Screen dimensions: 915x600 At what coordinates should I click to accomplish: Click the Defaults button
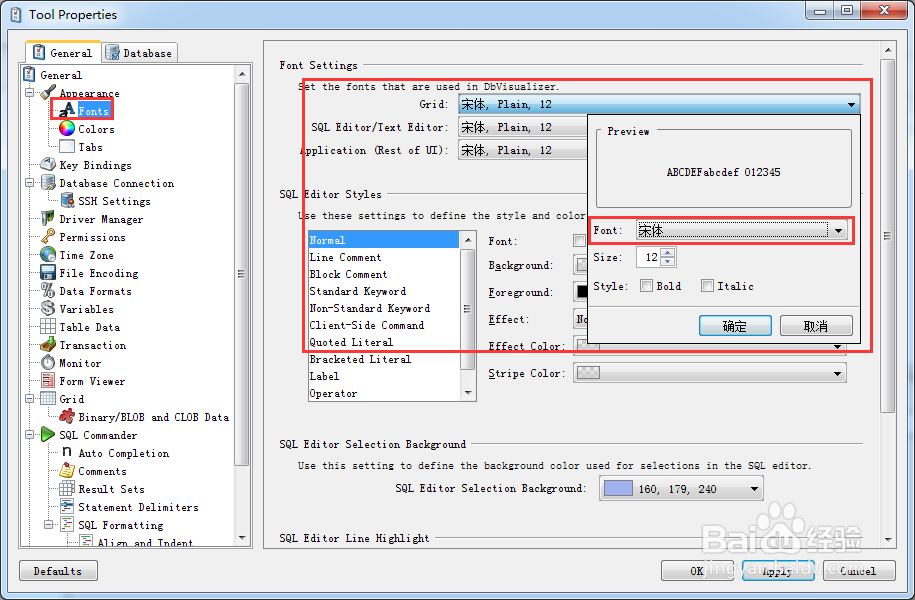58,571
